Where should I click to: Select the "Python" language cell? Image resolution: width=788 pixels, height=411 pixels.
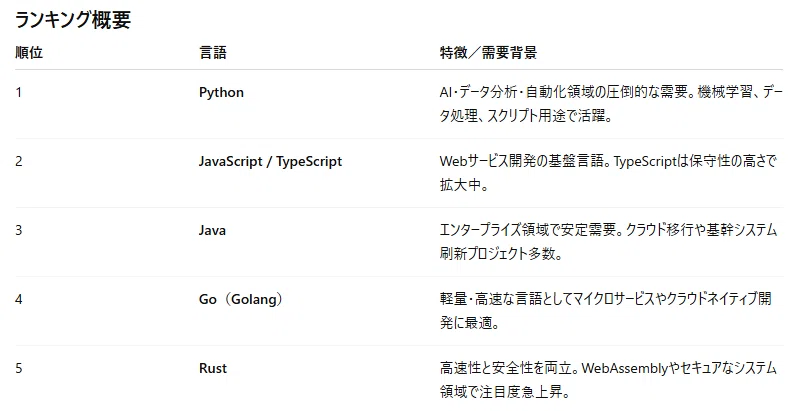pyautogui.click(x=221, y=92)
